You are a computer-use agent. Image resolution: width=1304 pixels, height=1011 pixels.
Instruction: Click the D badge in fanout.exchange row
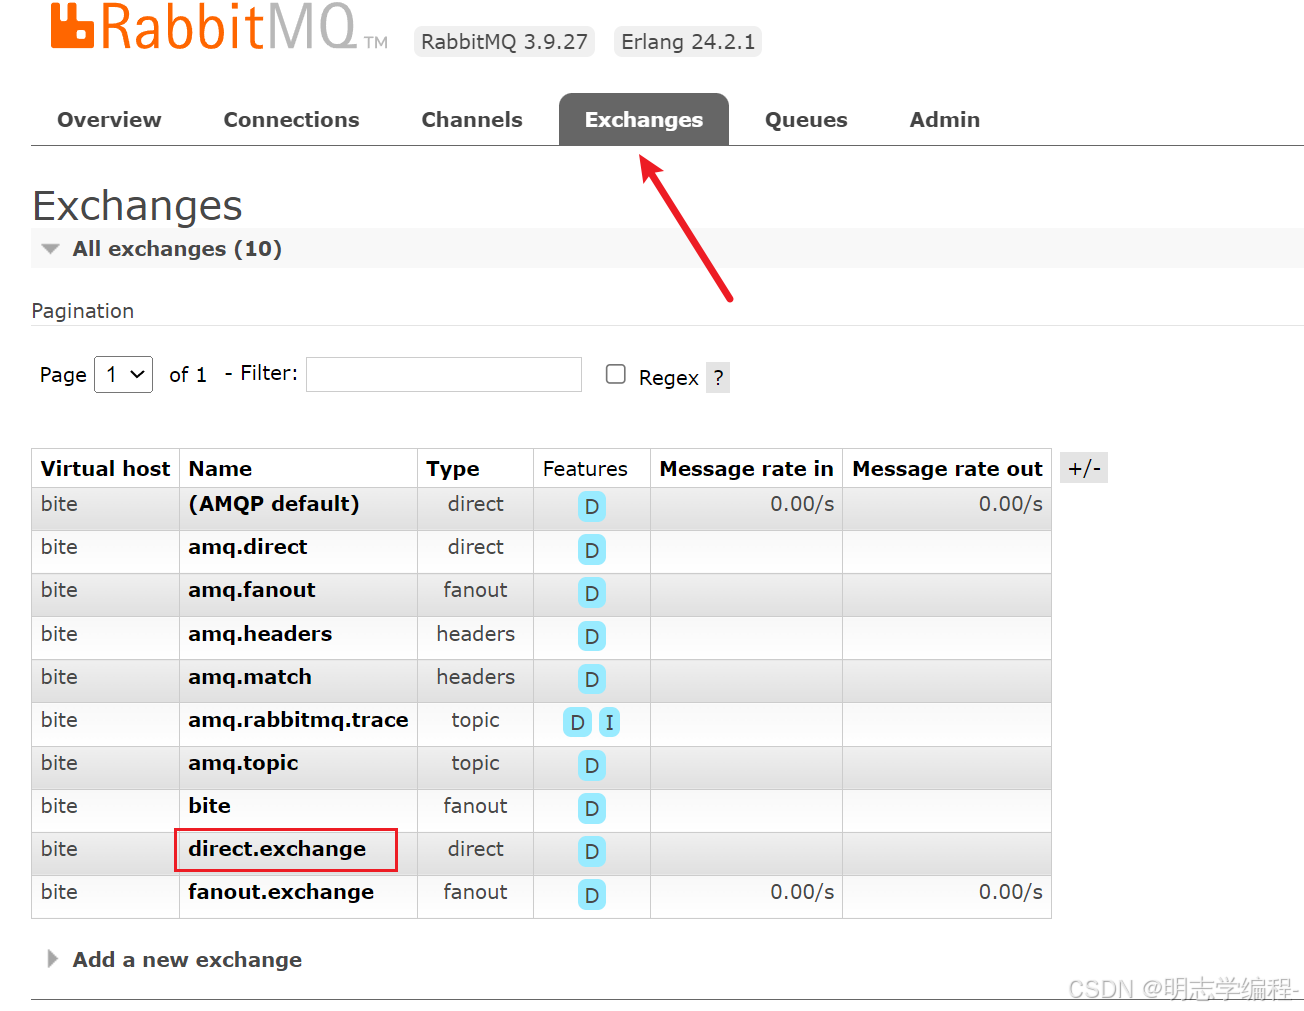591,895
